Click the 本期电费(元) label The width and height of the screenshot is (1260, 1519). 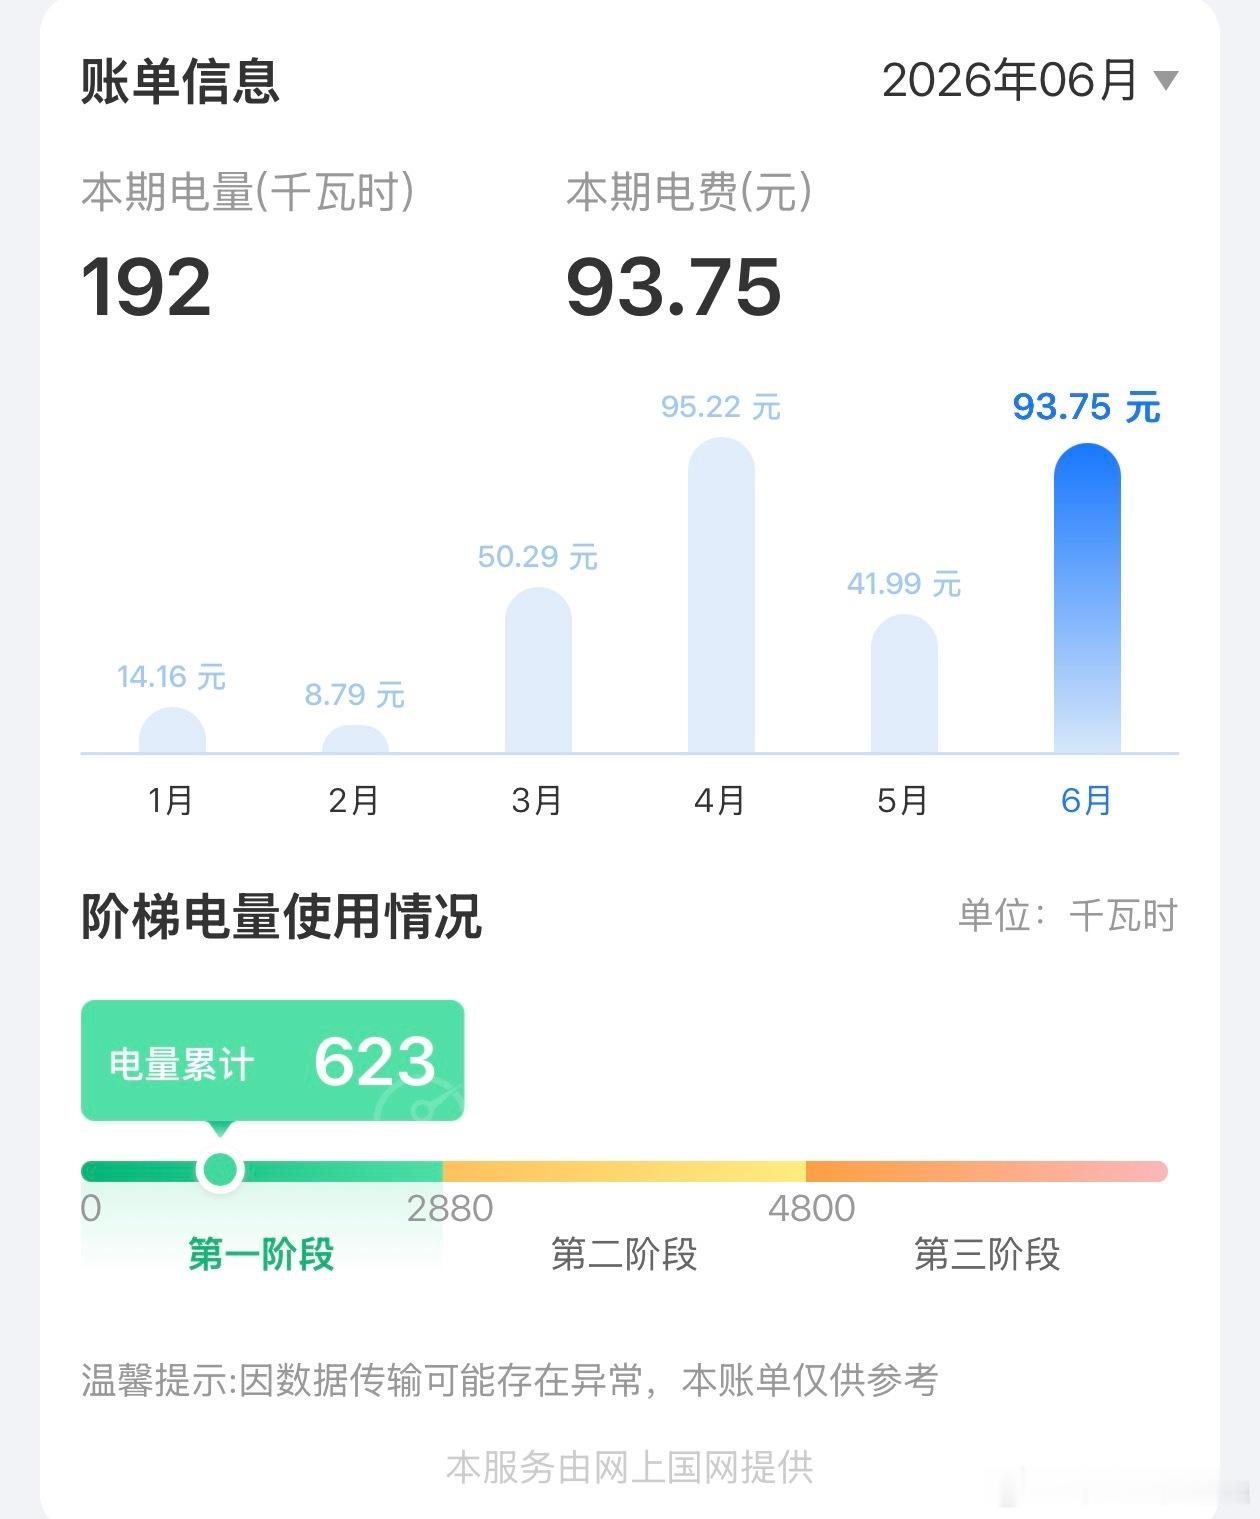coord(689,192)
